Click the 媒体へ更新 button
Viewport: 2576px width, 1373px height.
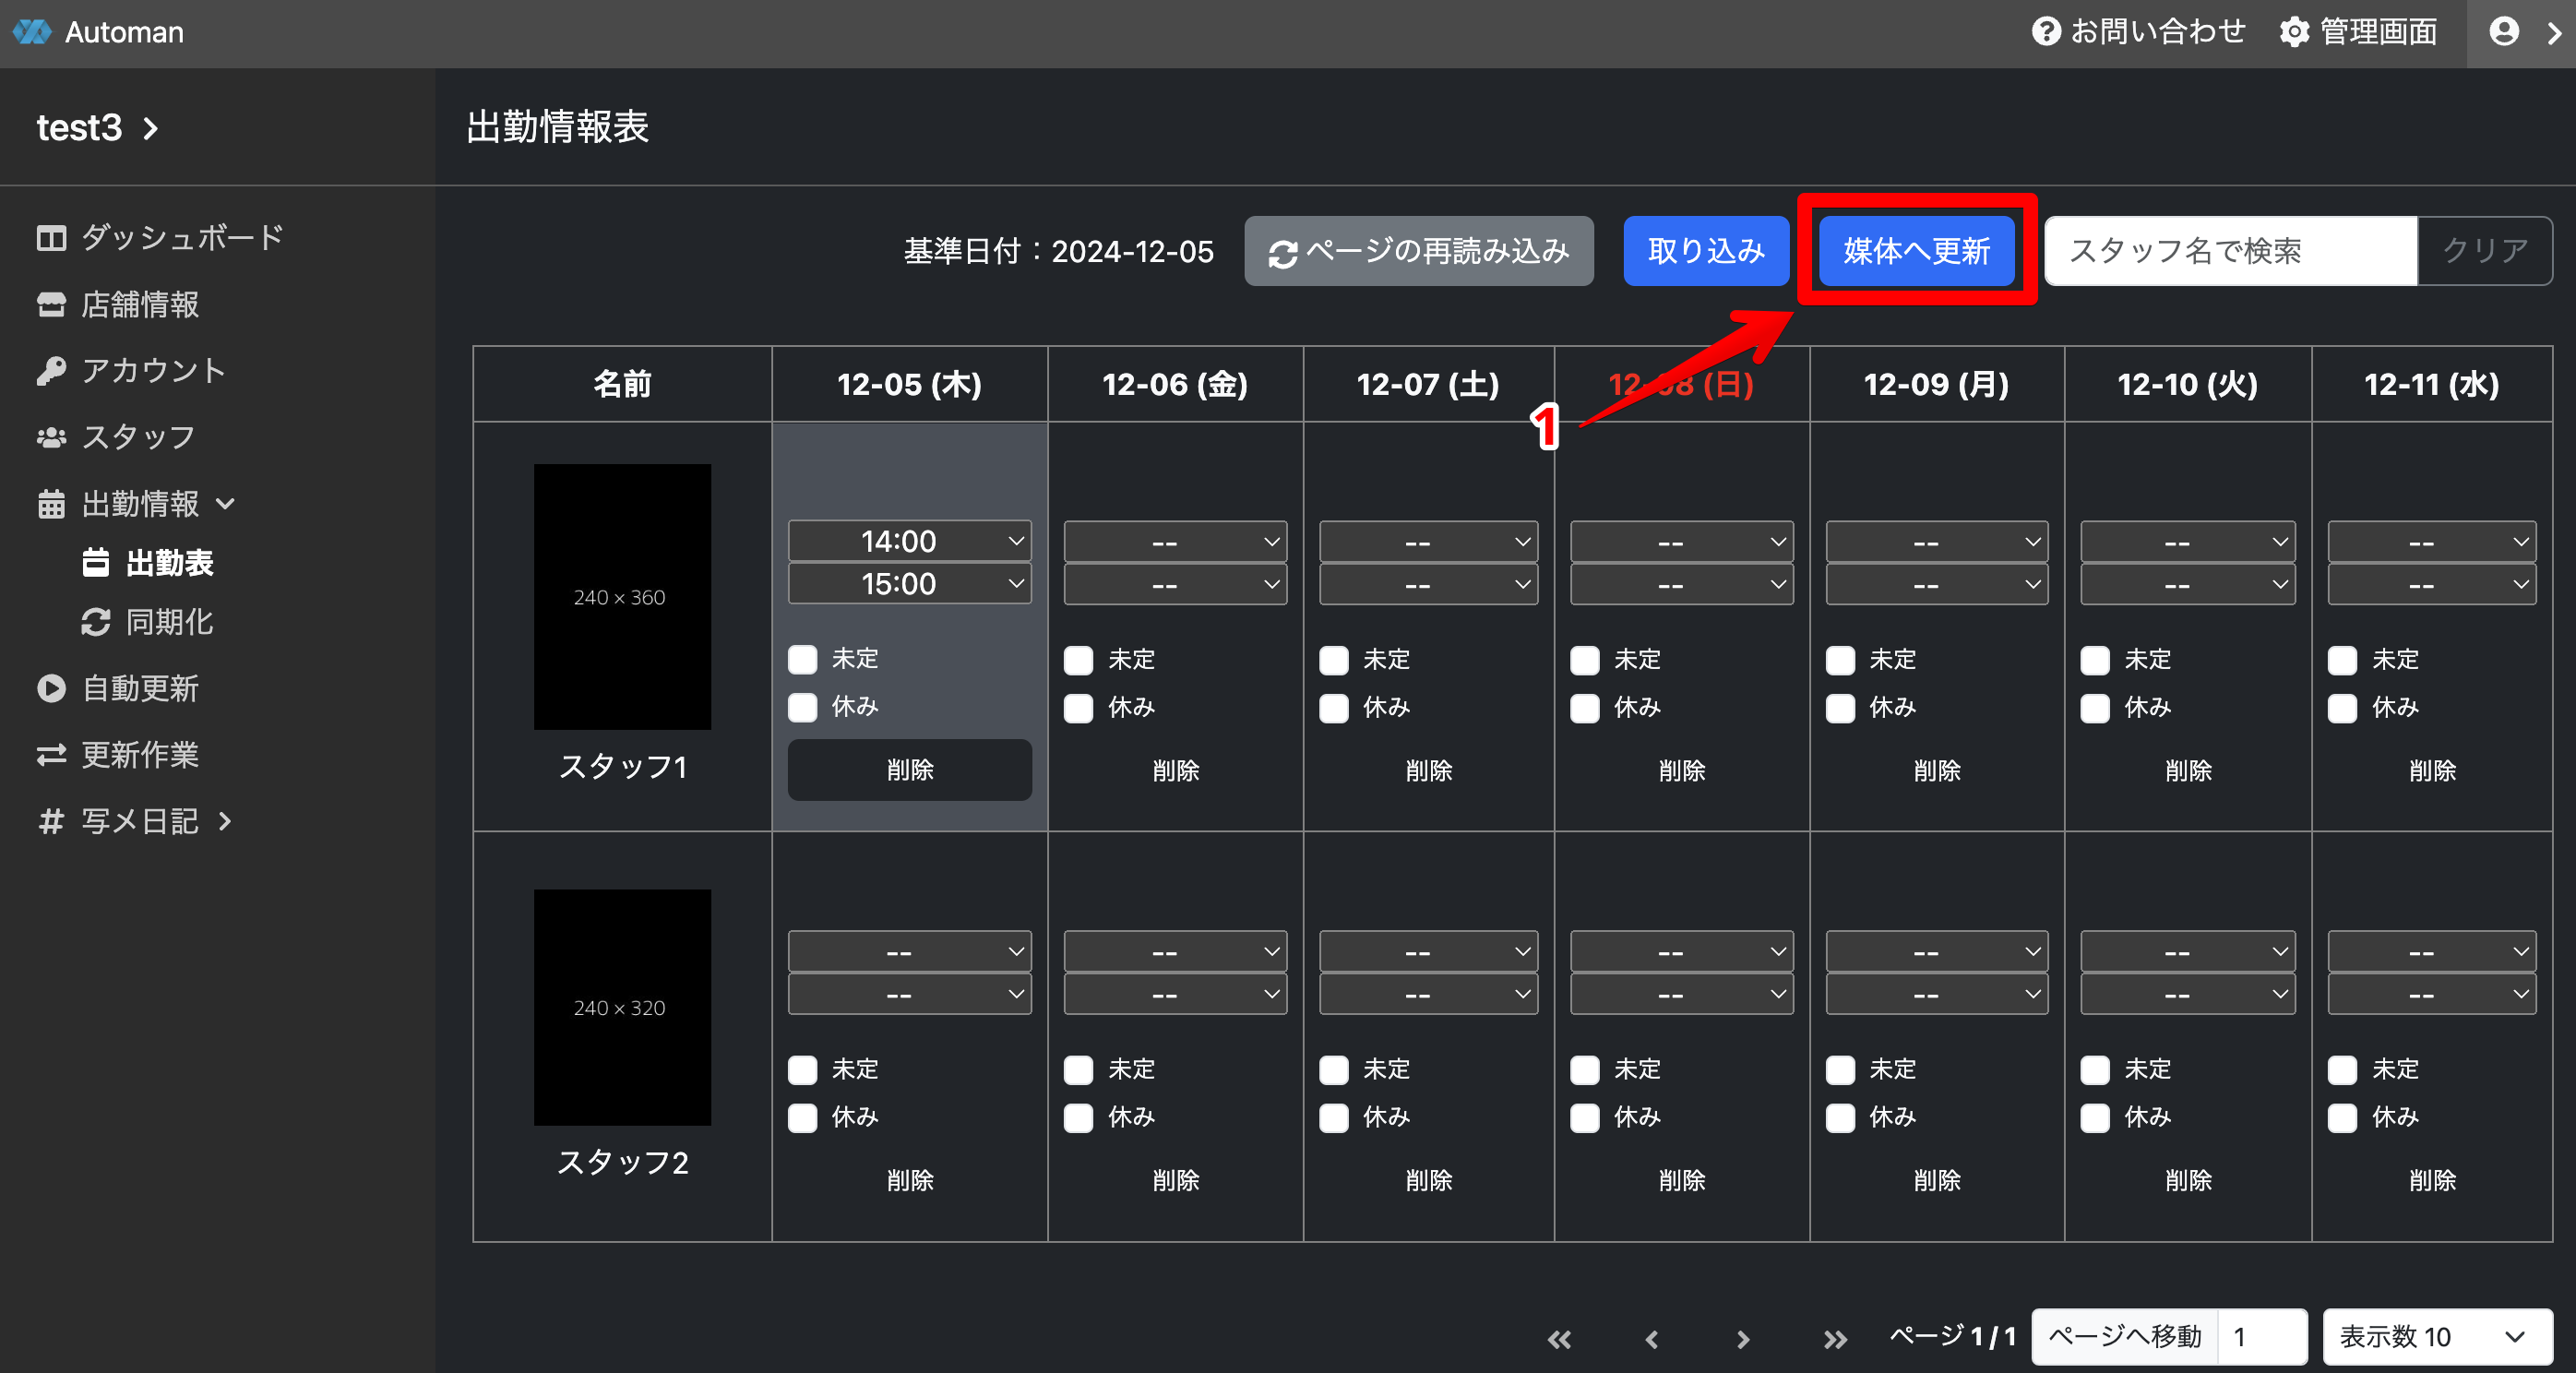click(x=1916, y=251)
